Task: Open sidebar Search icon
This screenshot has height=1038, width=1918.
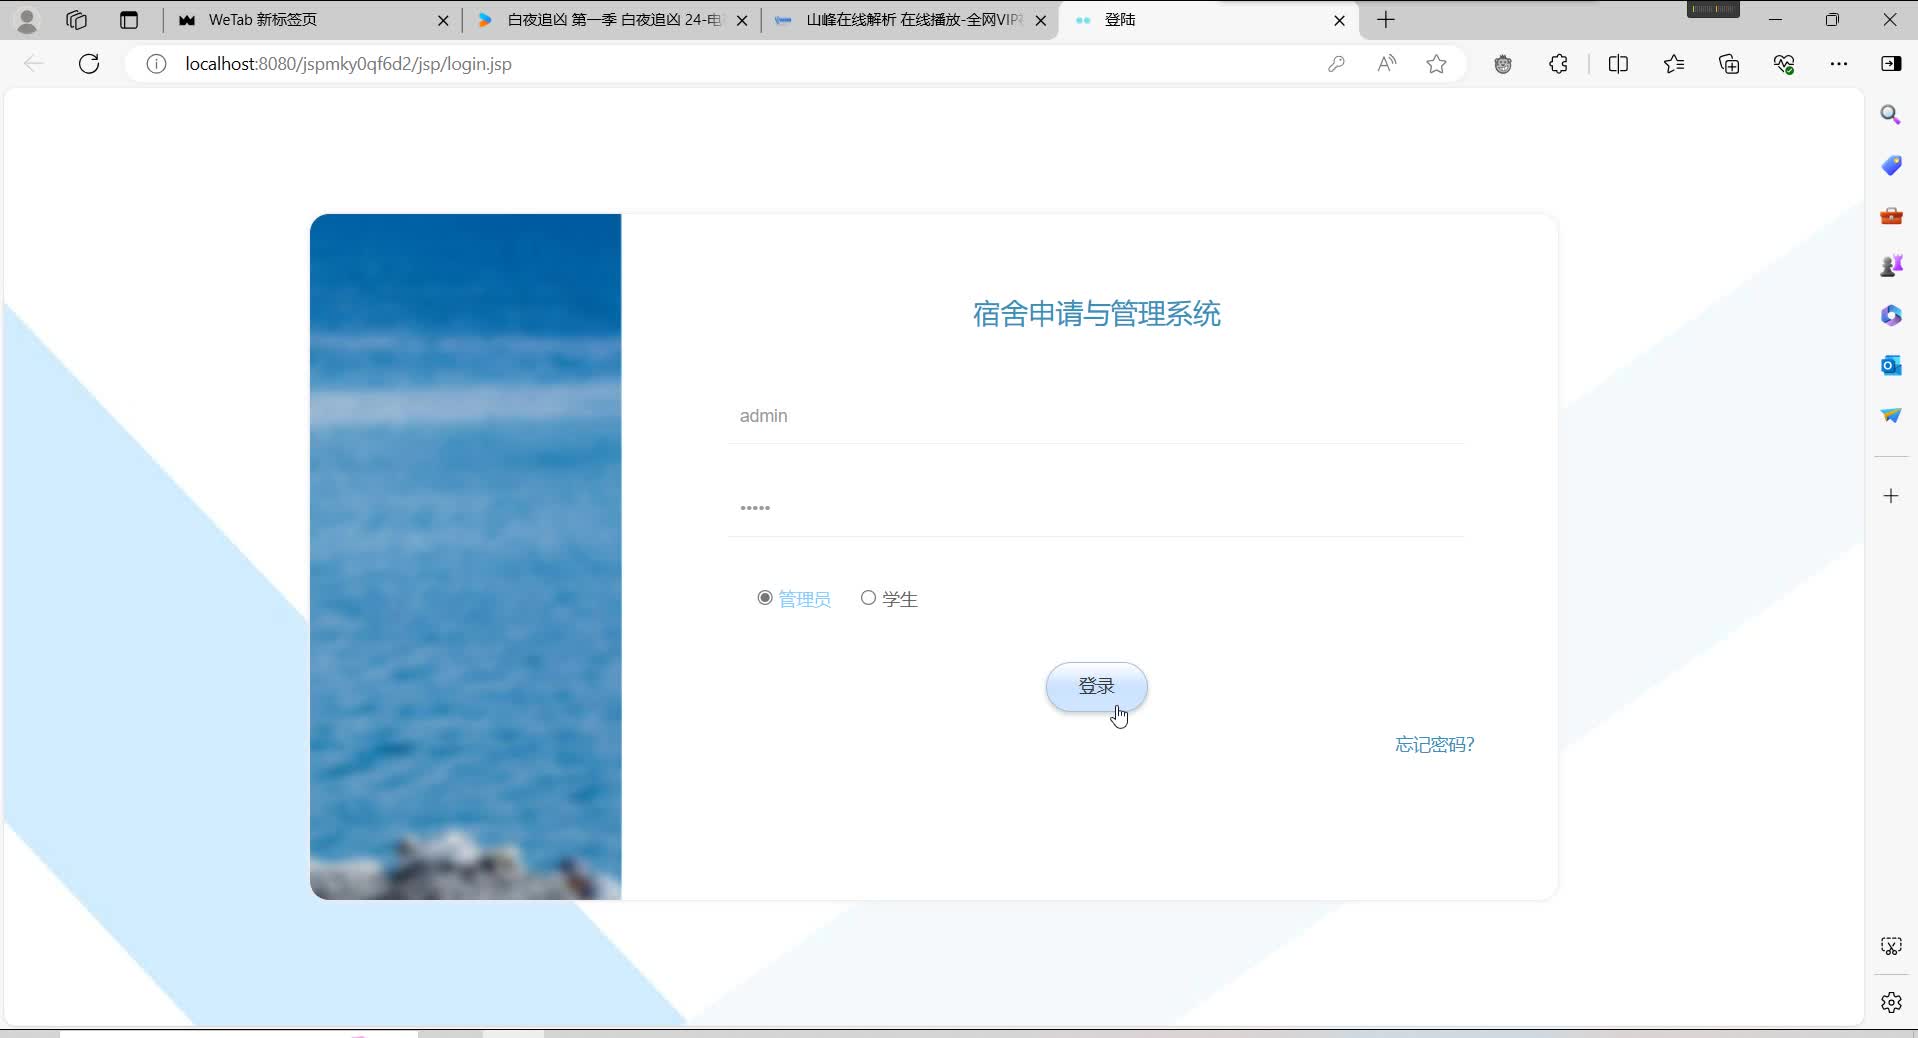Action: click(1891, 115)
